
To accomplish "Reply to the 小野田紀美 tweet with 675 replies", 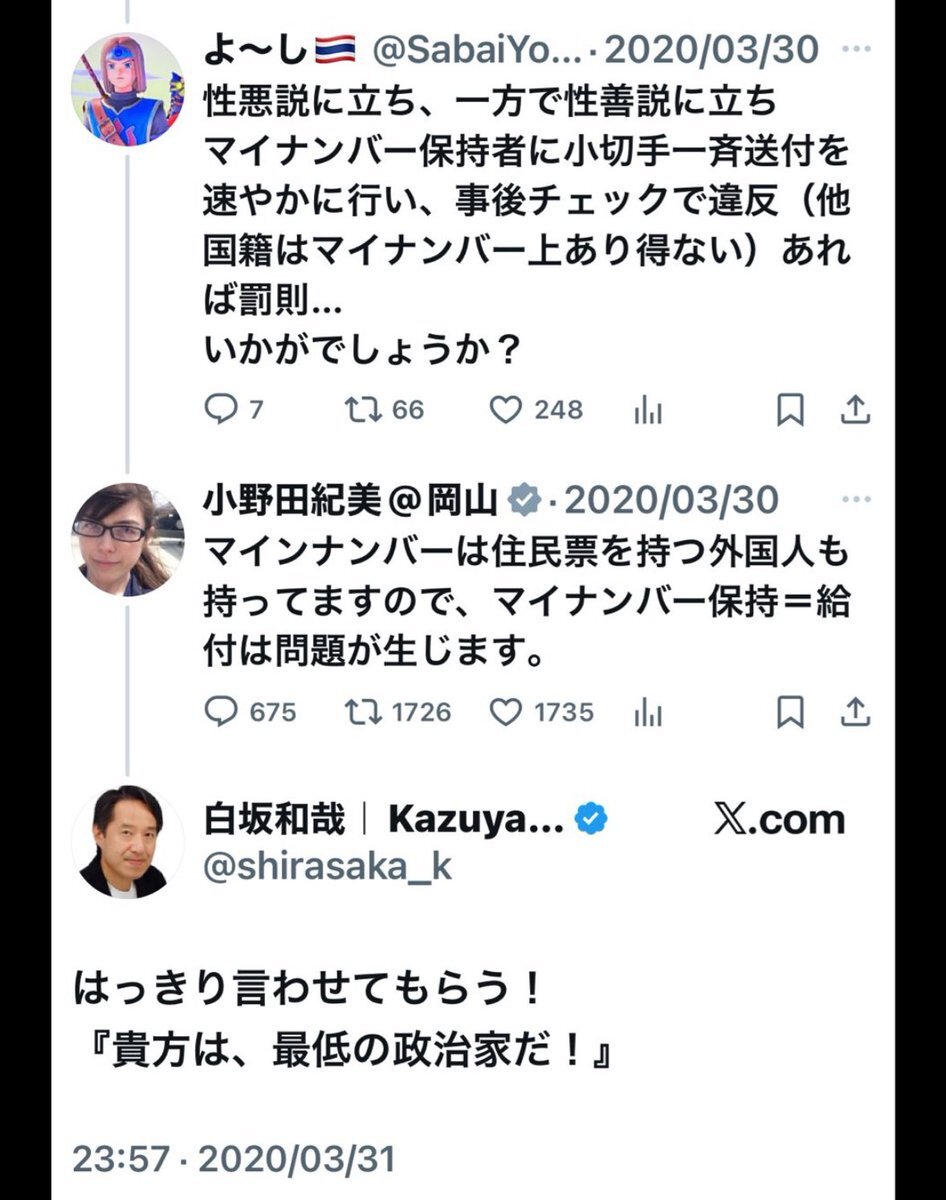I will click(x=219, y=711).
